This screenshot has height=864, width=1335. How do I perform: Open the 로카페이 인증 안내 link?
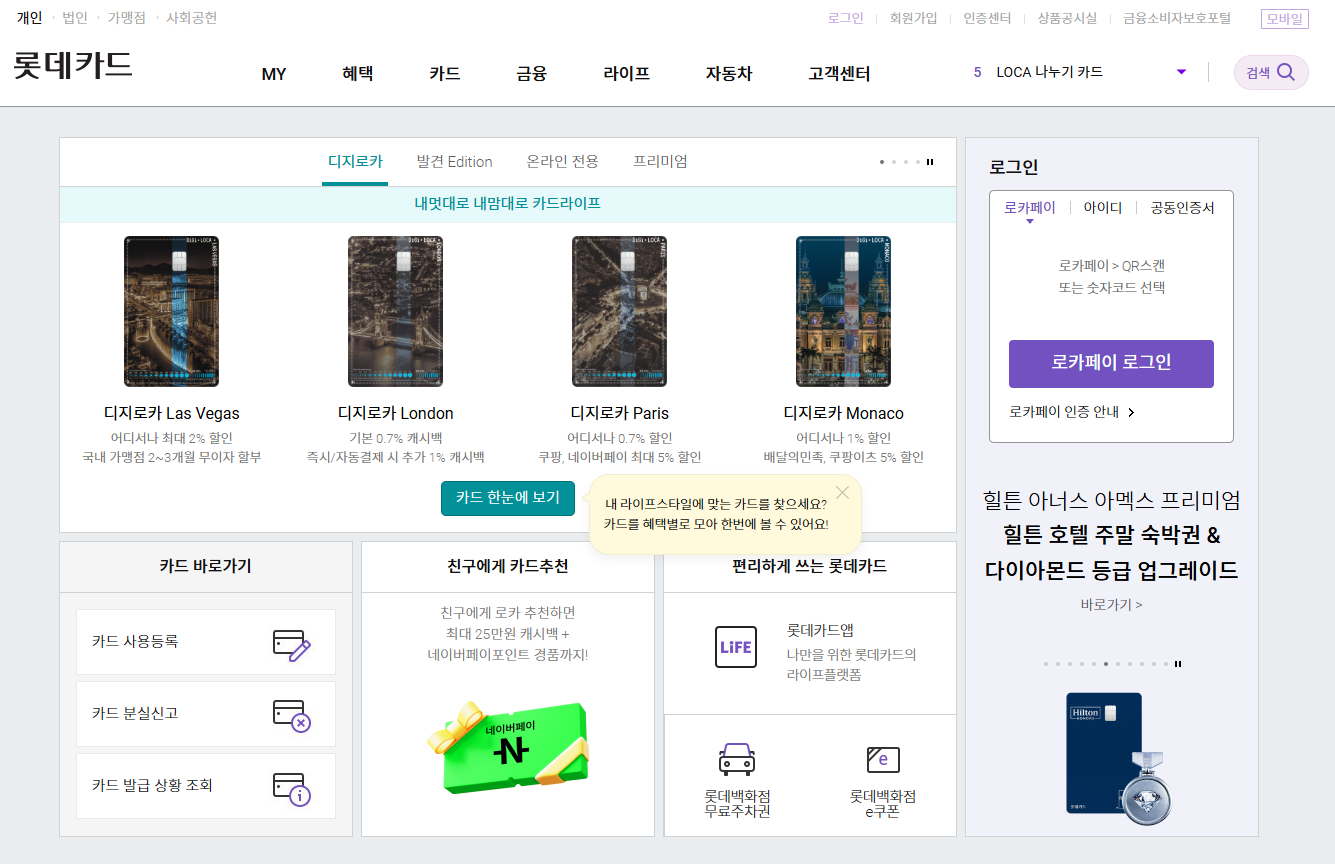pyautogui.click(x=1064, y=412)
